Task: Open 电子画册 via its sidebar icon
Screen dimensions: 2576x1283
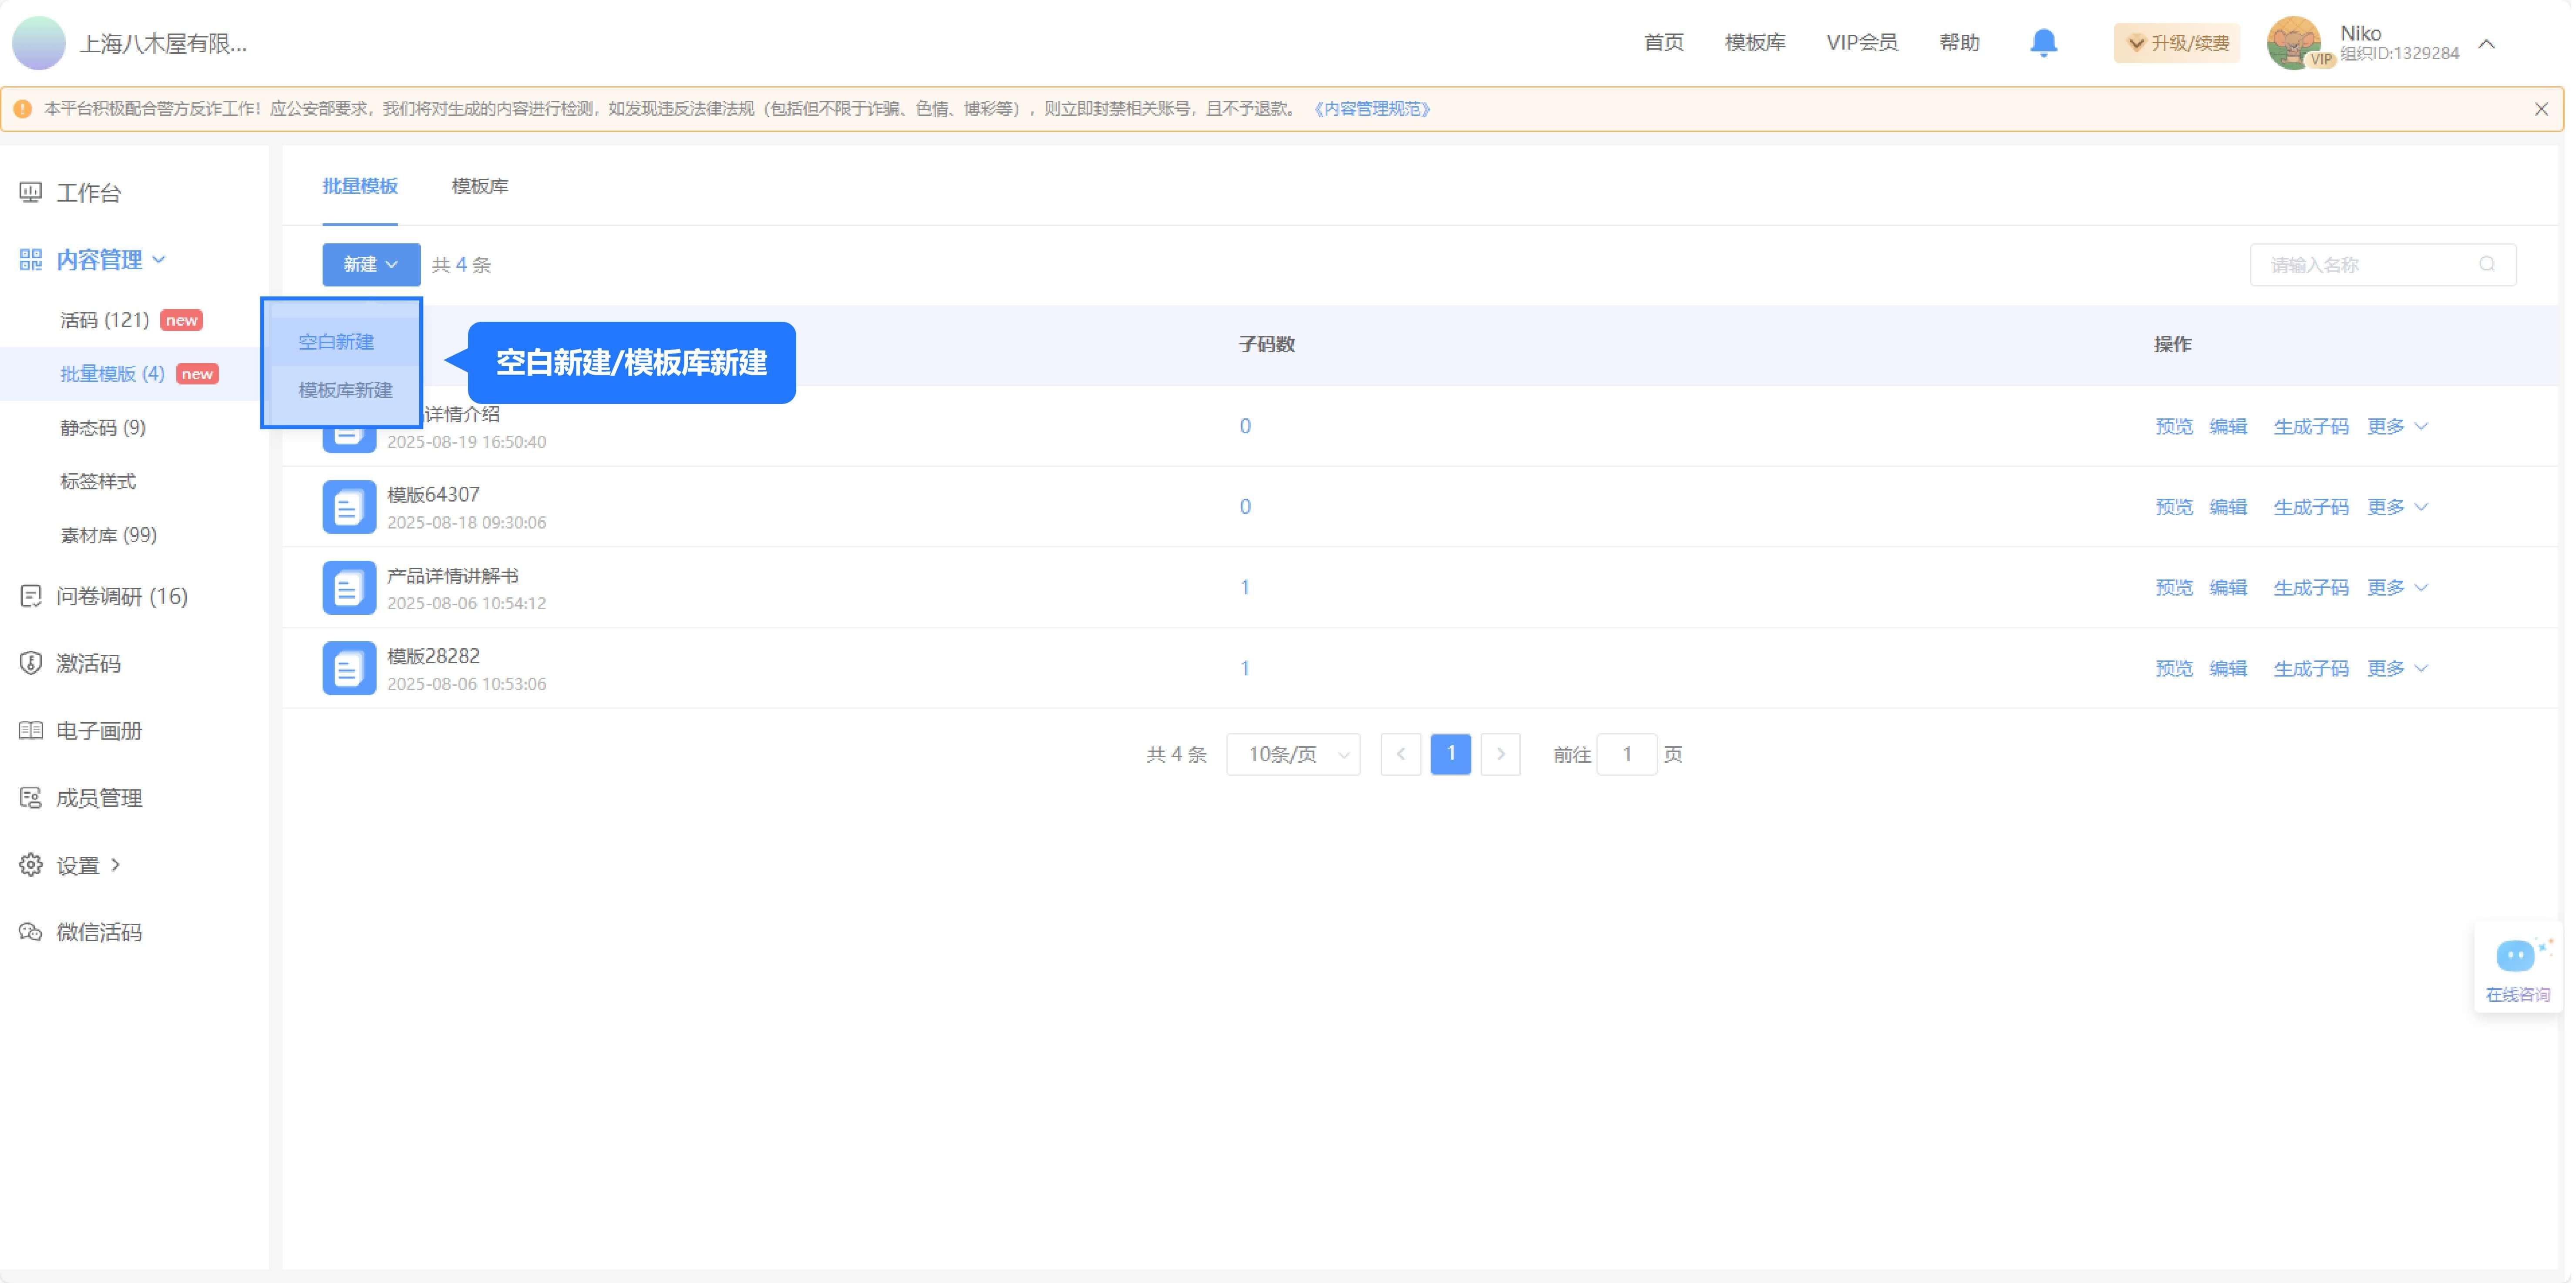Action: [x=30, y=730]
